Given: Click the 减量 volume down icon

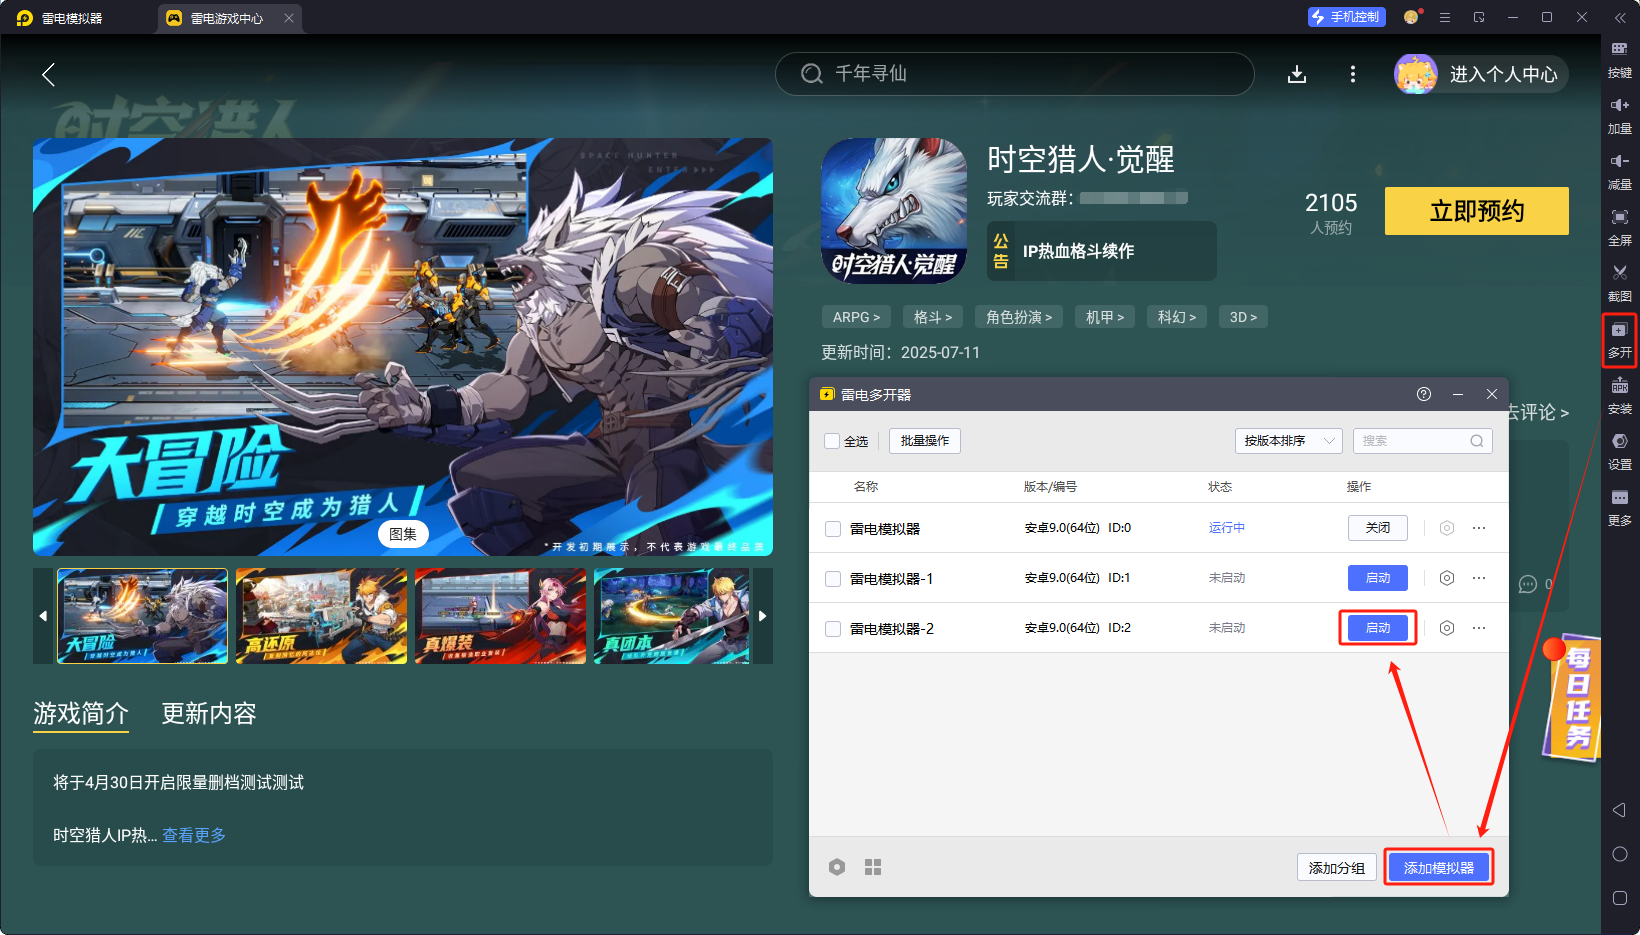Looking at the screenshot, I should click(1620, 171).
